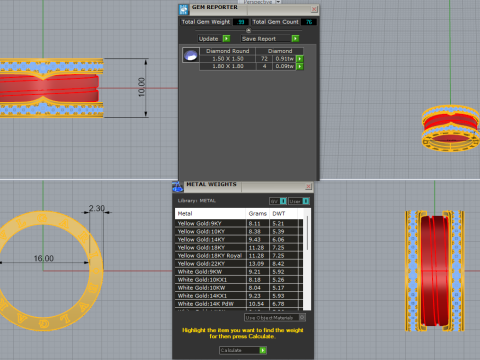Open the Perspective viewport dropdown arrow
The width and height of the screenshot is (480, 360).
[x=278, y=2]
